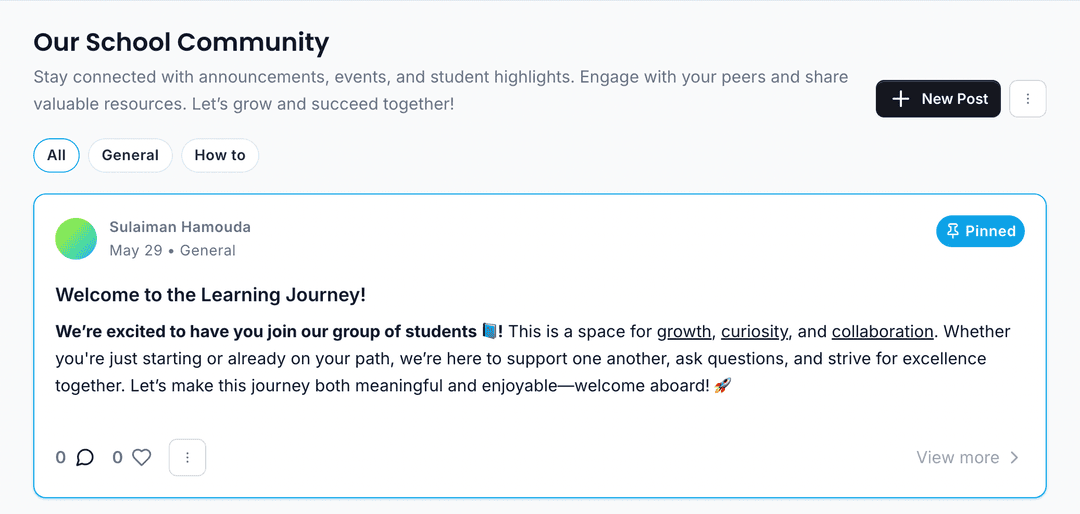This screenshot has width=1080, height=514.
Task: Open Sulaiman Hamouda's author name link
Action: (x=180, y=227)
